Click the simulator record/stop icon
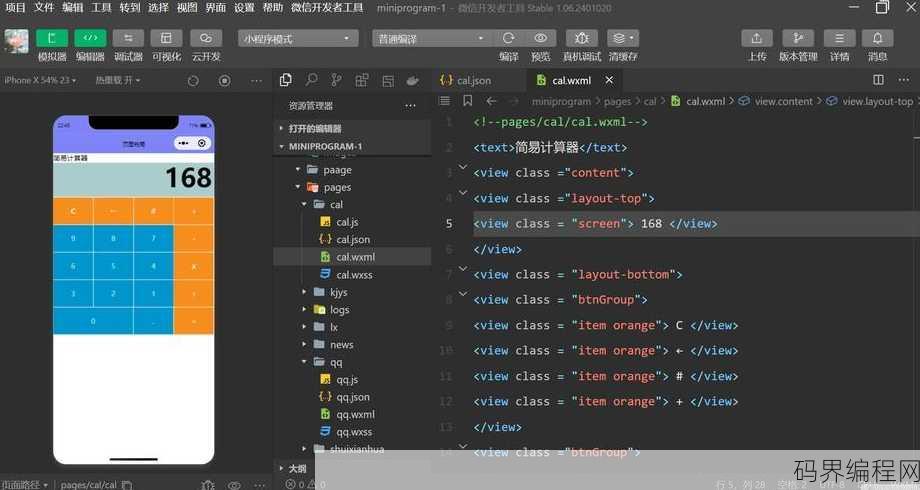Screen dimensions: 920x490 (x=224, y=80)
